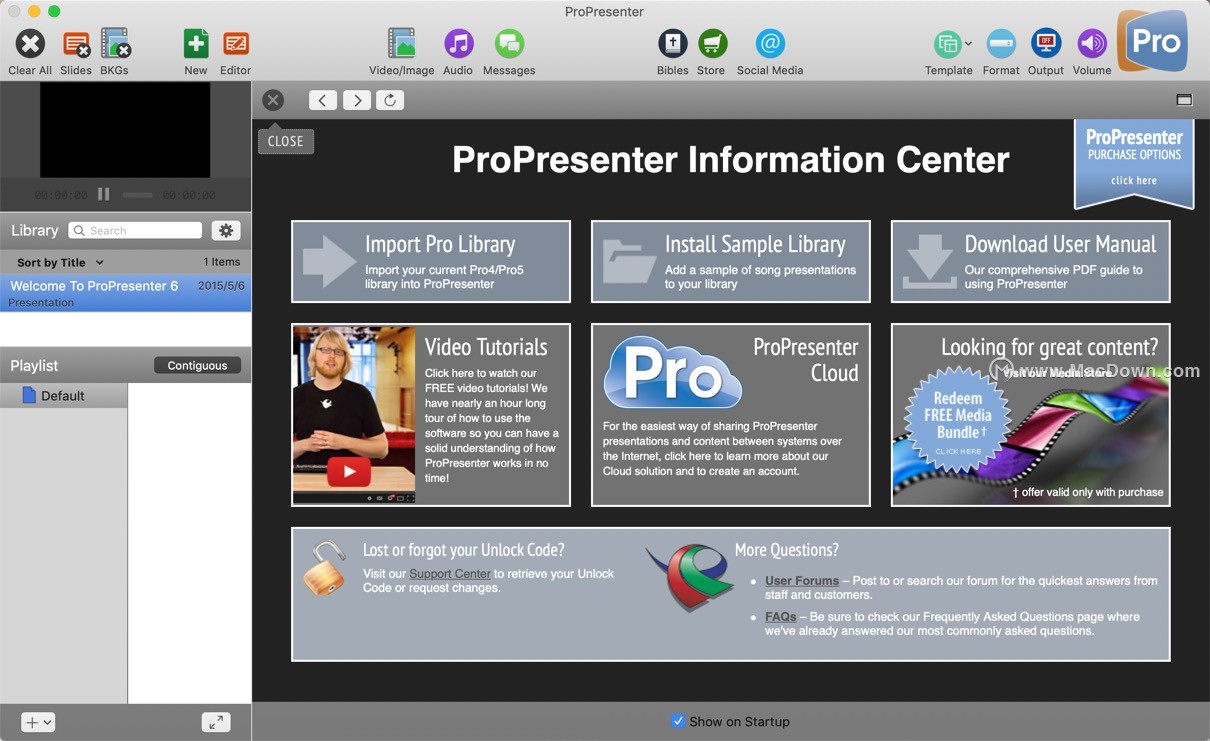Open the add (+) playlist dropdown

[38, 722]
